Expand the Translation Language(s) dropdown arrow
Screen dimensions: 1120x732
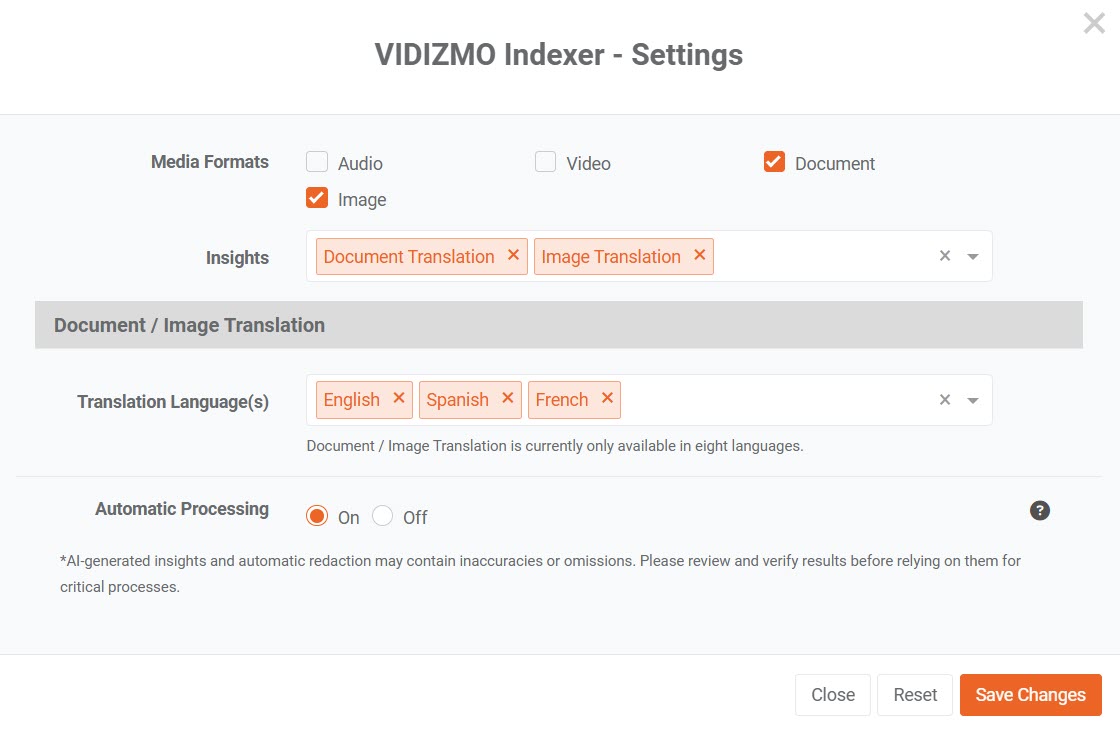coord(973,401)
